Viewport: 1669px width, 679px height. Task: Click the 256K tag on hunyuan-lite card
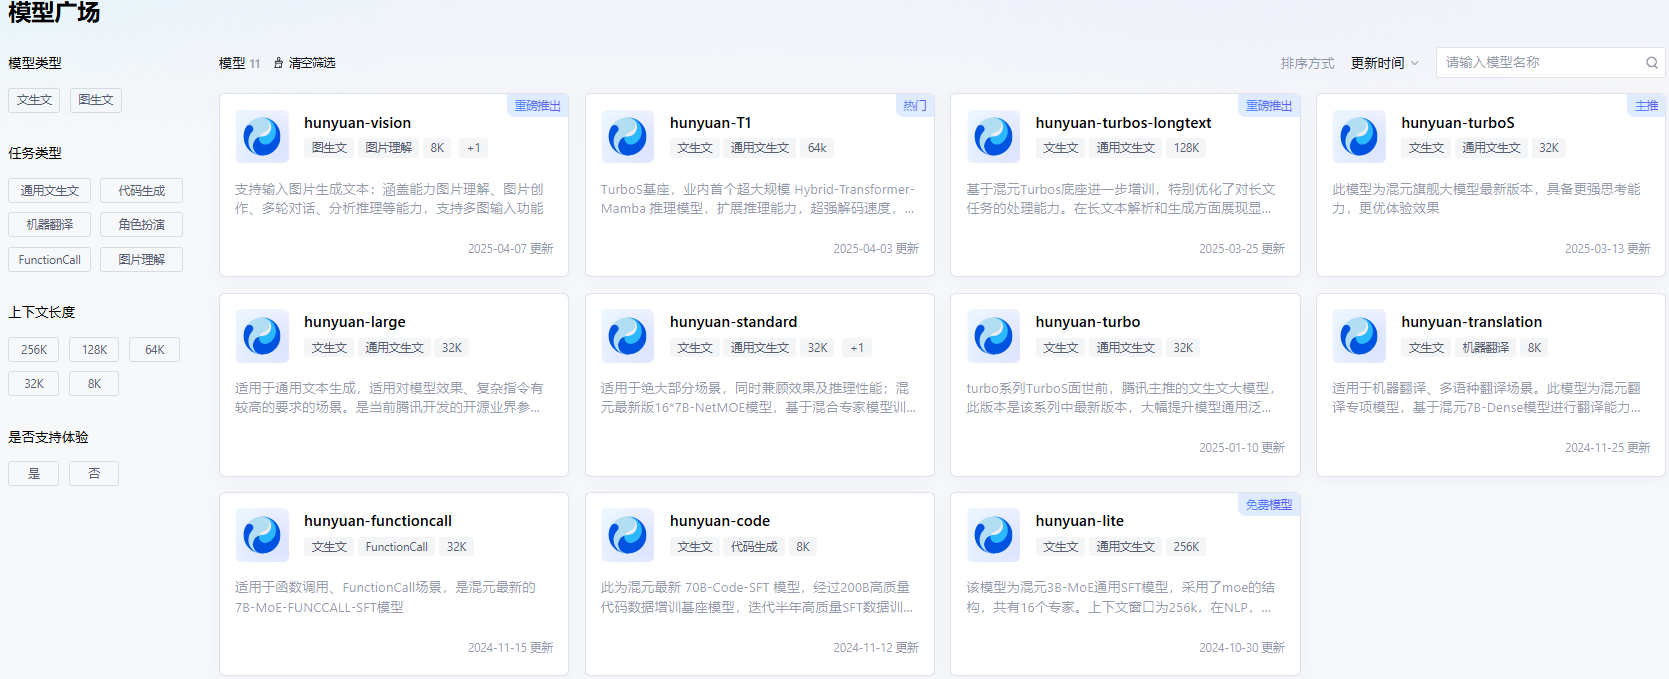coord(1187,547)
